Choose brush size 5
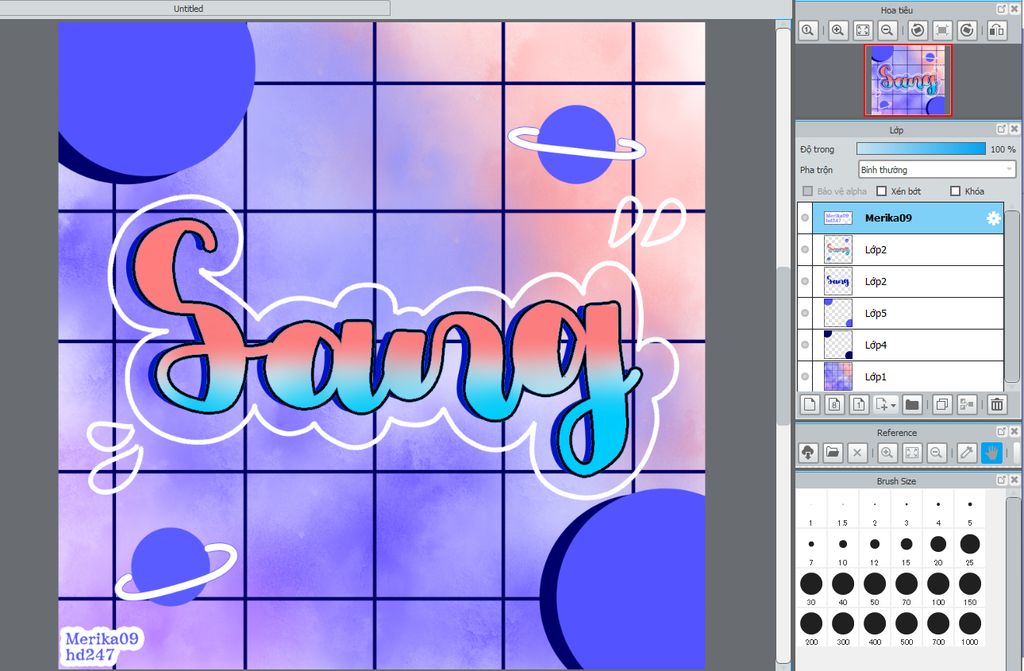 pyautogui.click(x=970, y=511)
